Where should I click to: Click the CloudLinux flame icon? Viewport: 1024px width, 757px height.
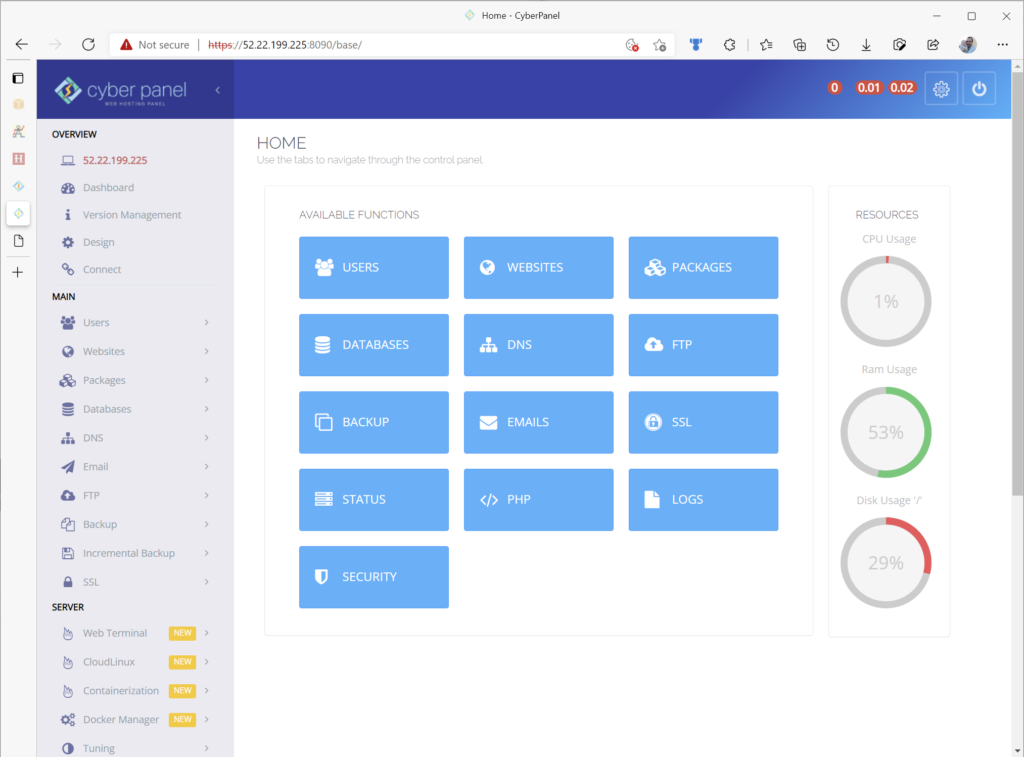pos(68,662)
